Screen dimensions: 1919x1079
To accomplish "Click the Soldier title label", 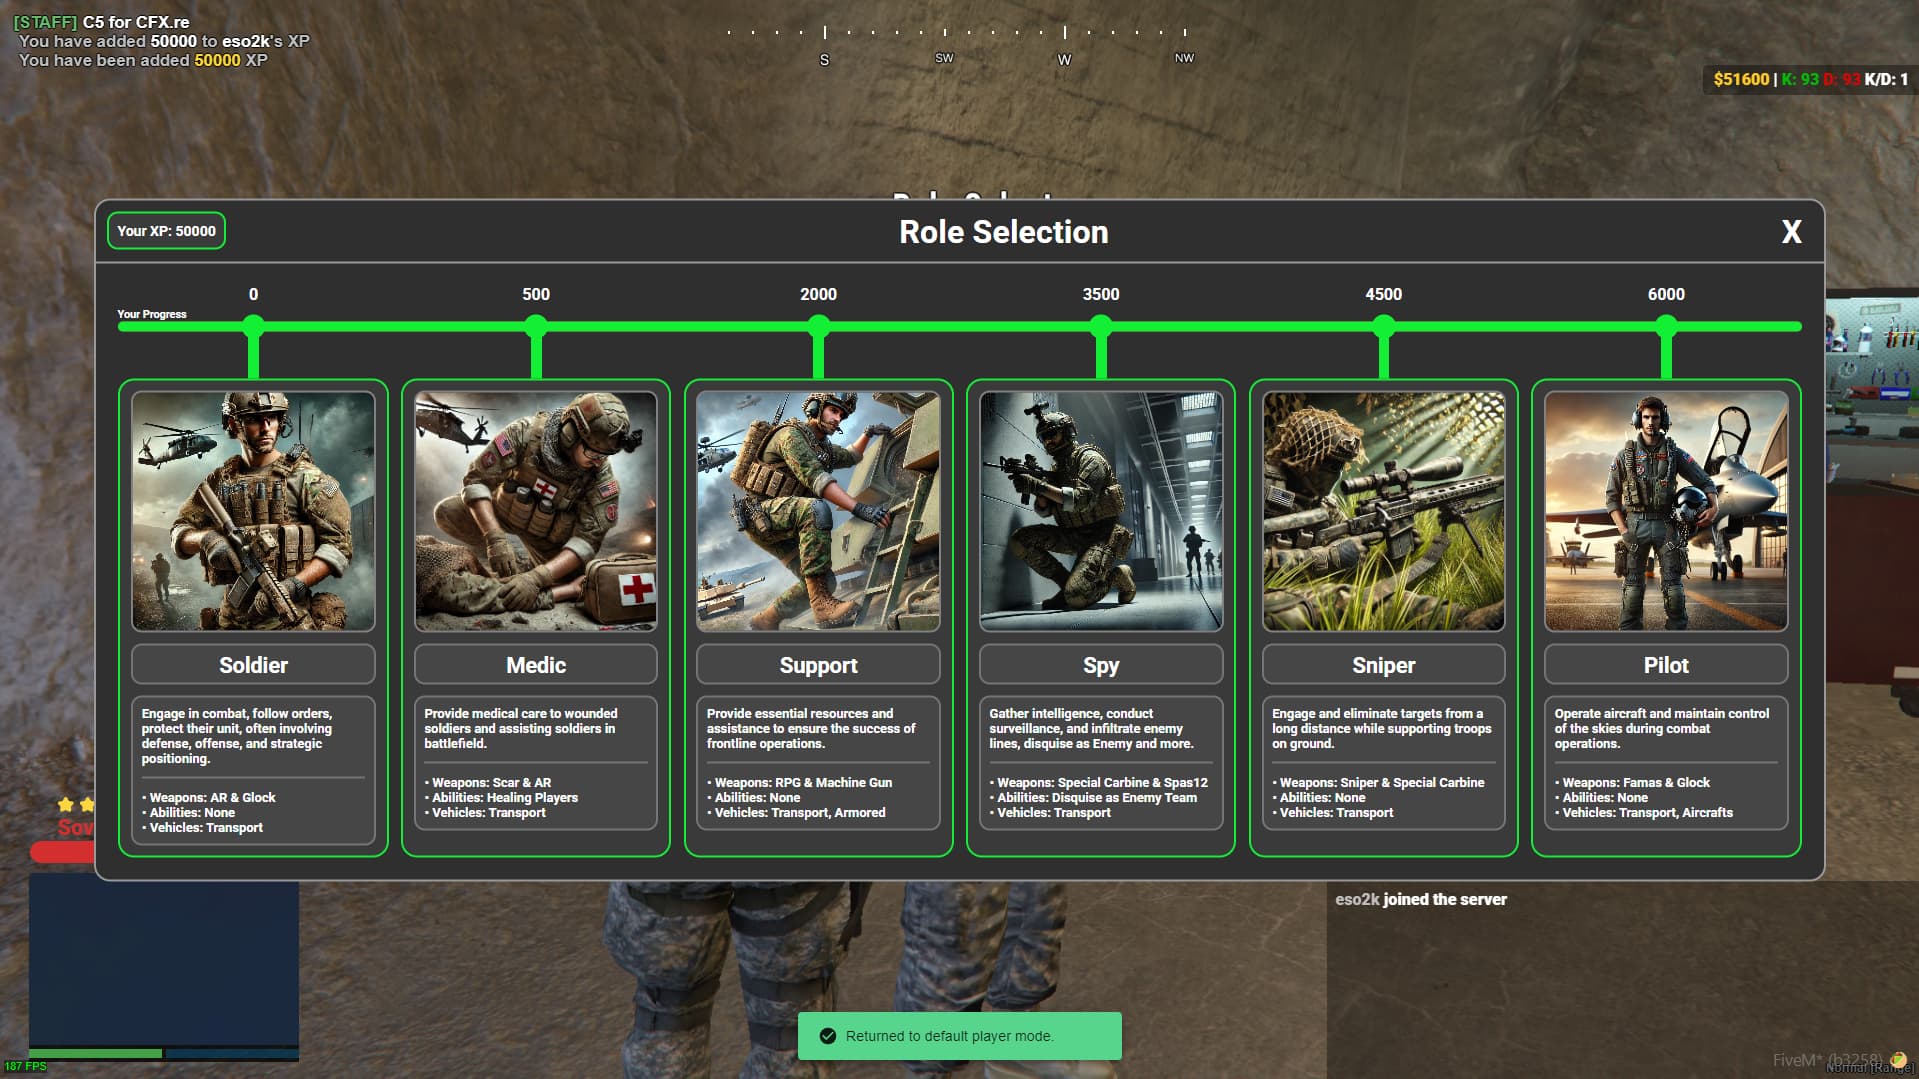I will click(253, 664).
